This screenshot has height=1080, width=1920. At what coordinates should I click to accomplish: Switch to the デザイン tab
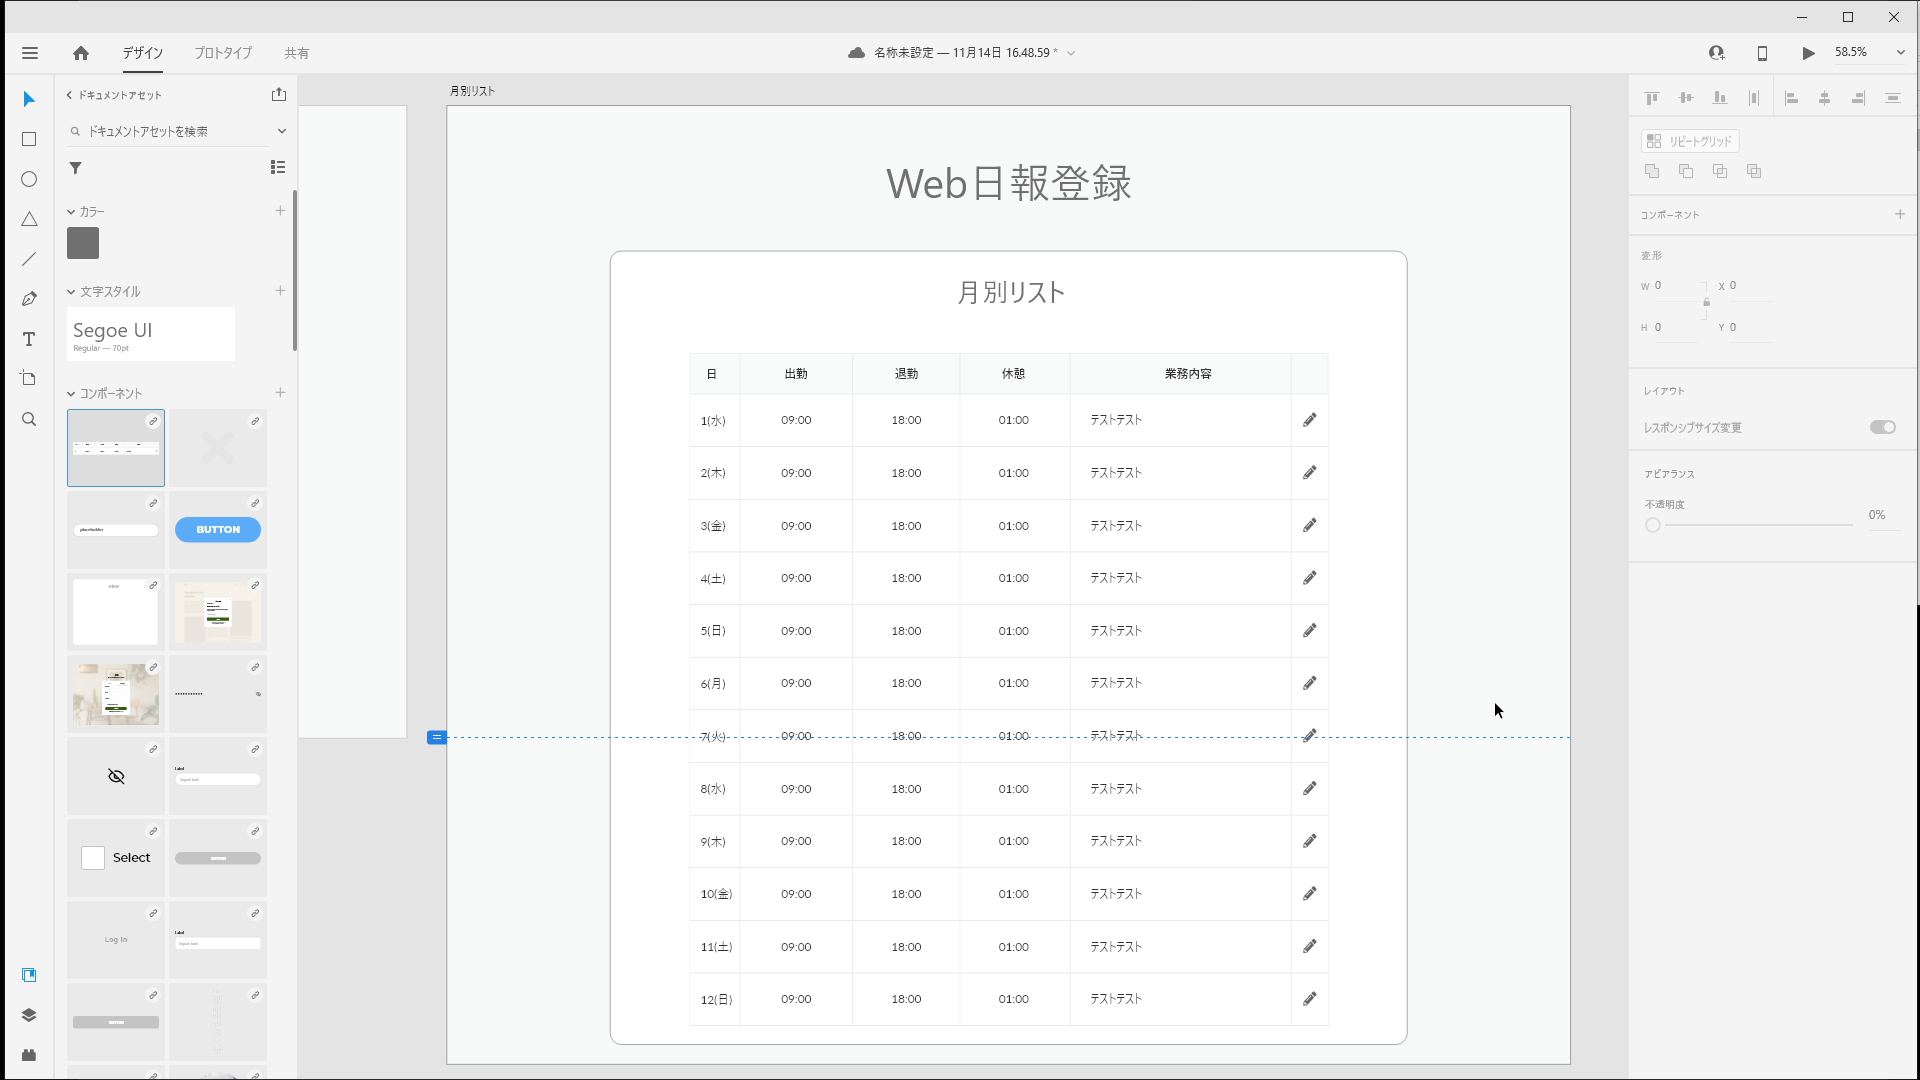143,53
